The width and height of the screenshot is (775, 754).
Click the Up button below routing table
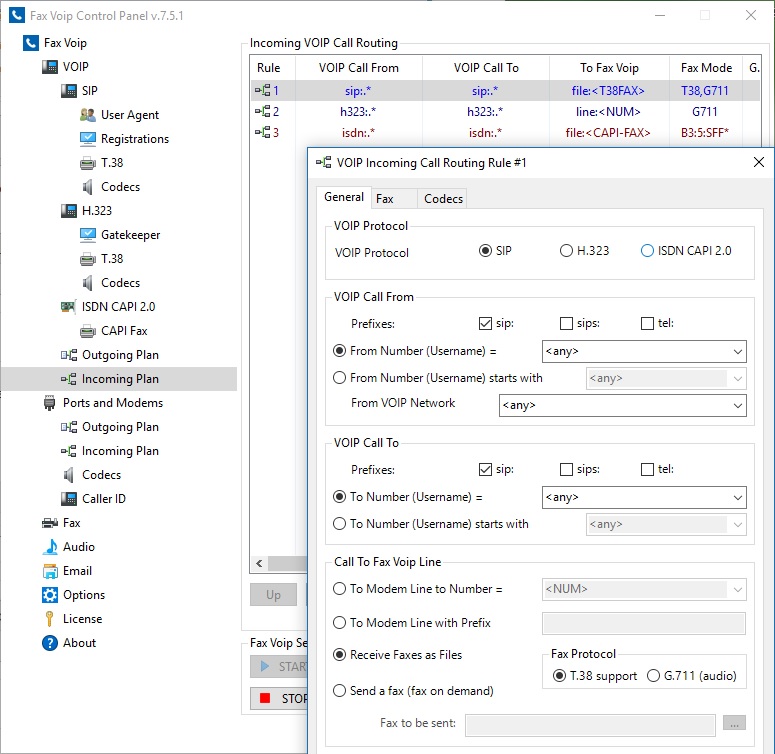273,595
